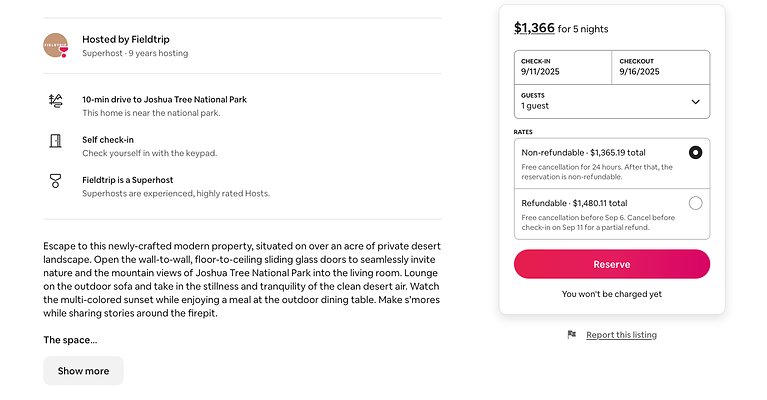Viewport: 767px width, 400px height.
Task: Select the Non-refundable rate option
Action: click(695, 152)
